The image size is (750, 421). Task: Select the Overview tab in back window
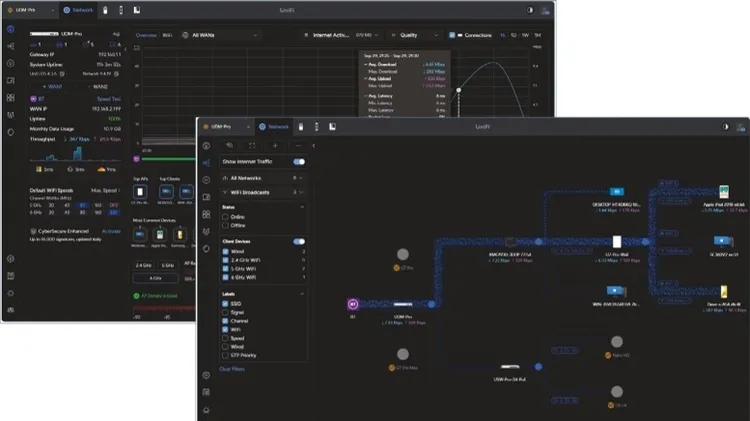click(x=147, y=34)
